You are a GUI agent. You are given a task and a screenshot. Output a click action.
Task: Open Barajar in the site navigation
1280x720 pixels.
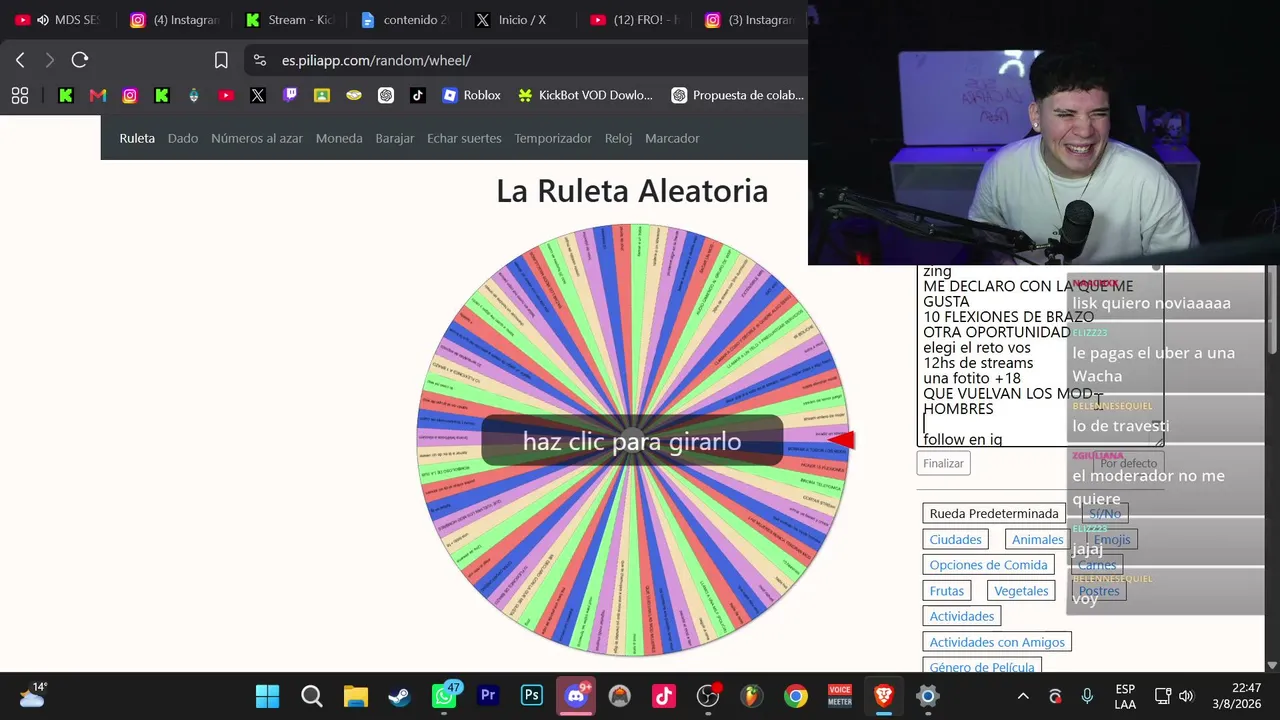pos(395,138)
